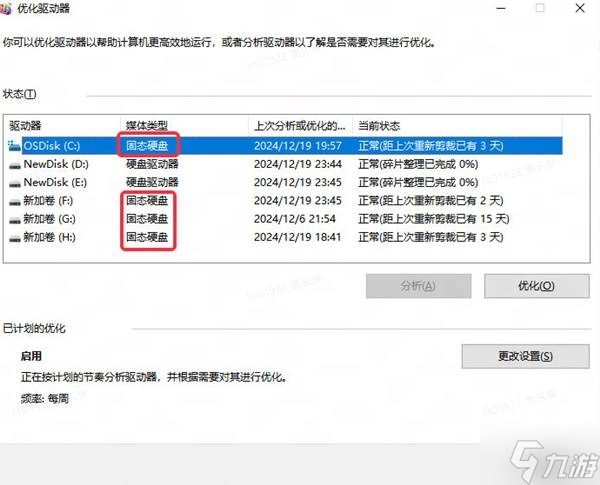Click the 2024/12/6 21:54 date cell
Viewport: 600px width, 485px height.
(295, 219)
